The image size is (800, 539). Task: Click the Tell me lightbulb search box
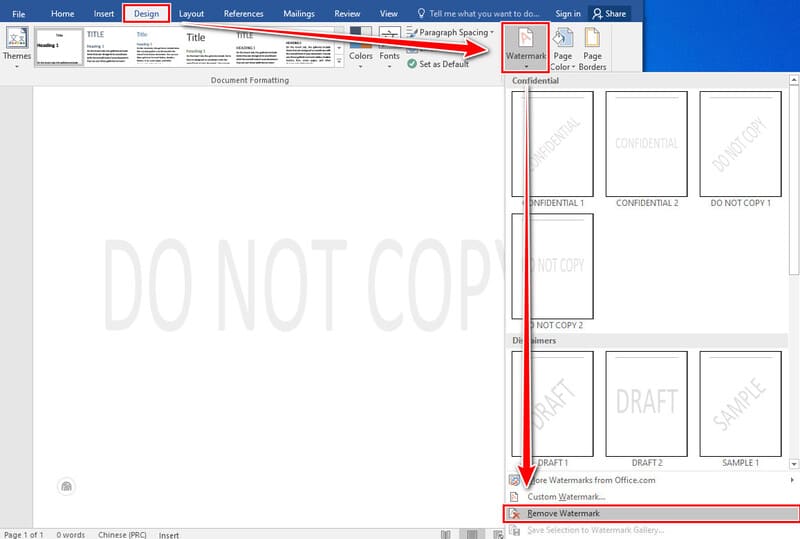pos(478,14)
